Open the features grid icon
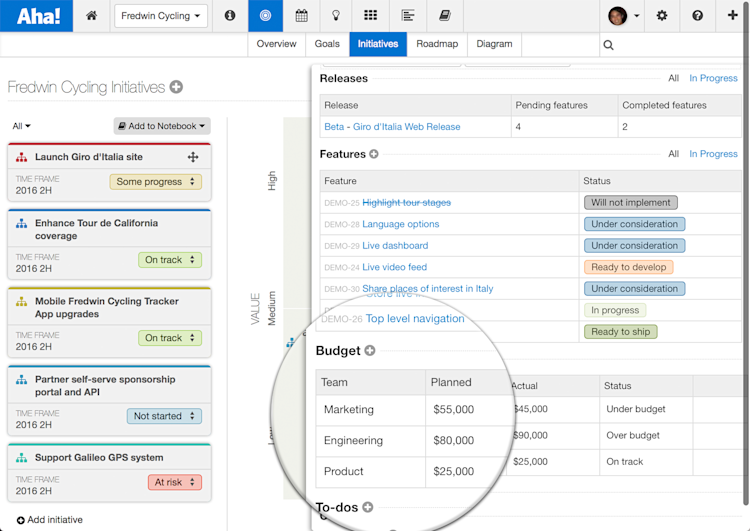Viewport: 750px width, 531px height. pyautogui.click(x=371, y=16)
